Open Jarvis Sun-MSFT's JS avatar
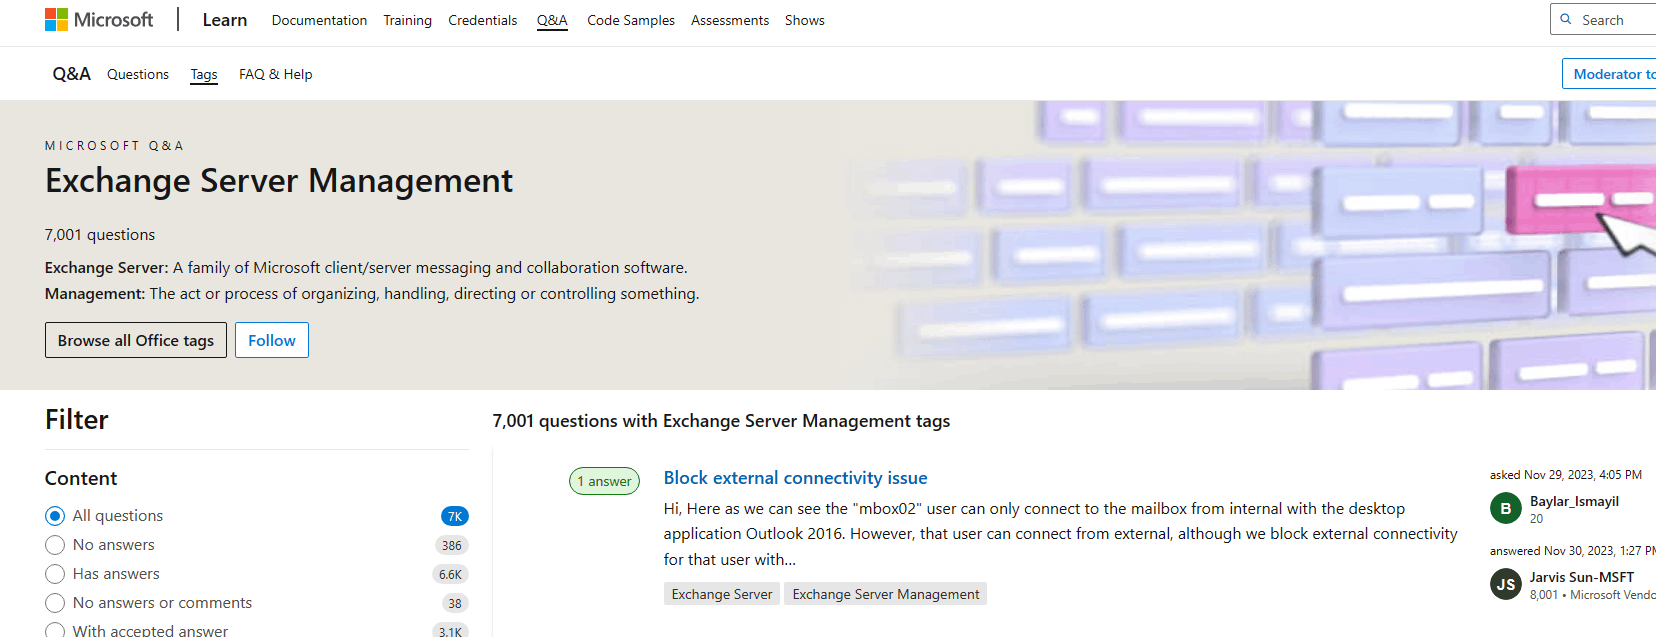 point(1505,584)
